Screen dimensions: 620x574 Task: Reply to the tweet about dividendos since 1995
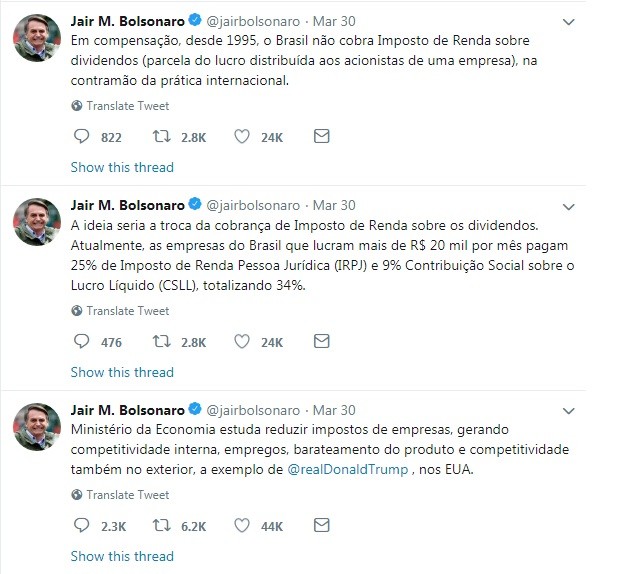pos(83,136)
